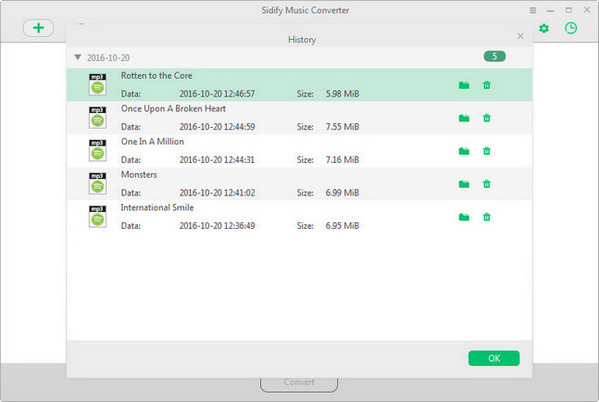This screenshot has height=402, width=599.
Task: Open the history clock icon
Action: [571, 28]
